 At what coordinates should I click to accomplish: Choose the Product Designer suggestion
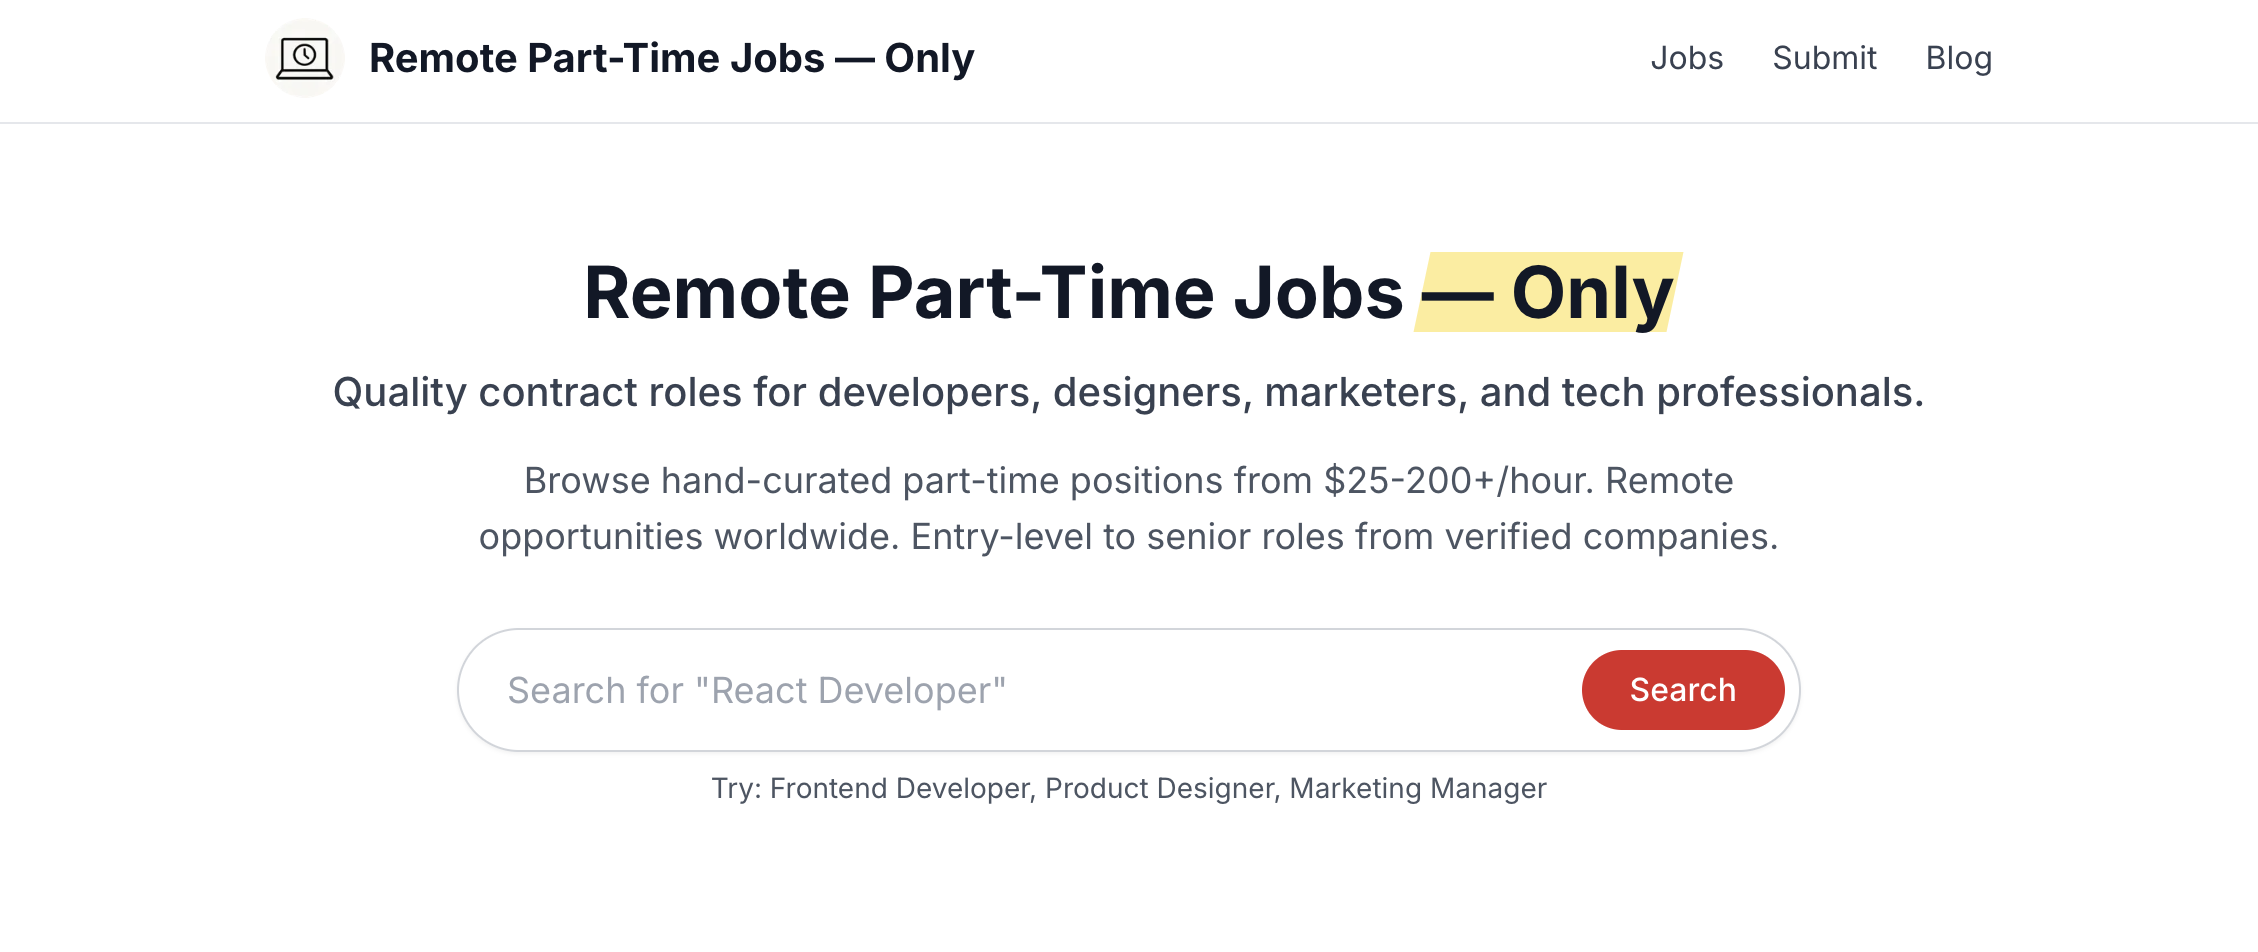[x=1160, y=788]
